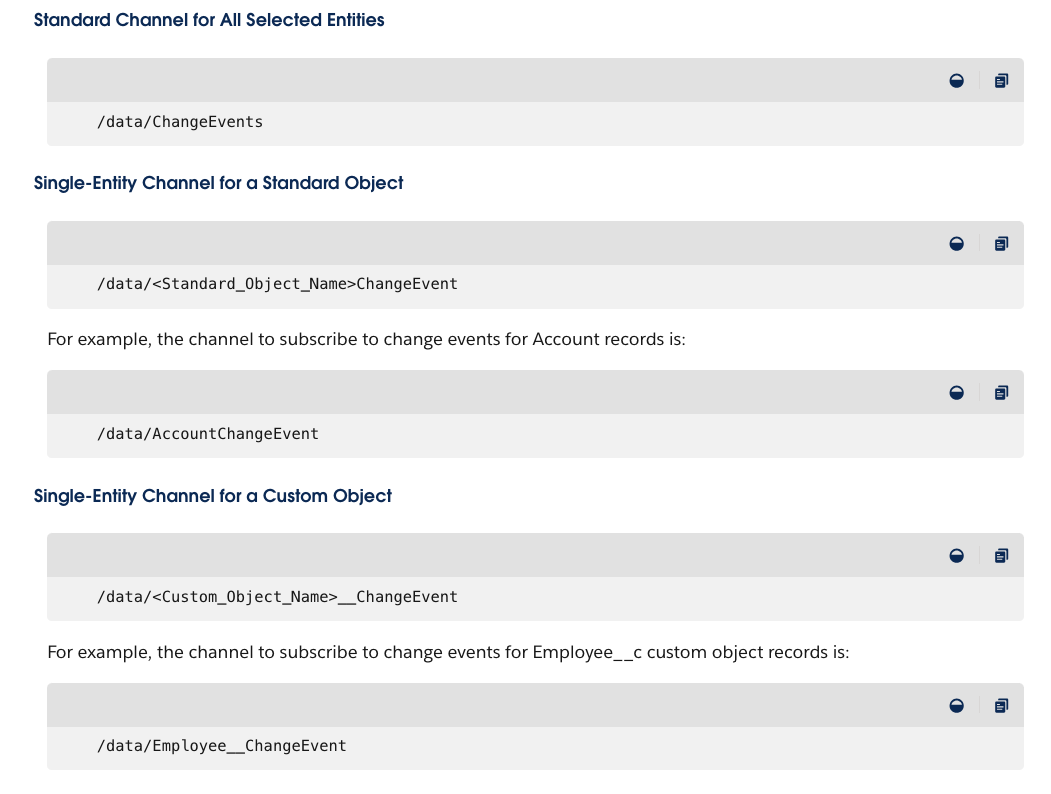This screenshot has width=1051, height=794.
Task: Select the /data/<Custom_Object_Name>__ChangeEvent code text
Action: (277, 596)
